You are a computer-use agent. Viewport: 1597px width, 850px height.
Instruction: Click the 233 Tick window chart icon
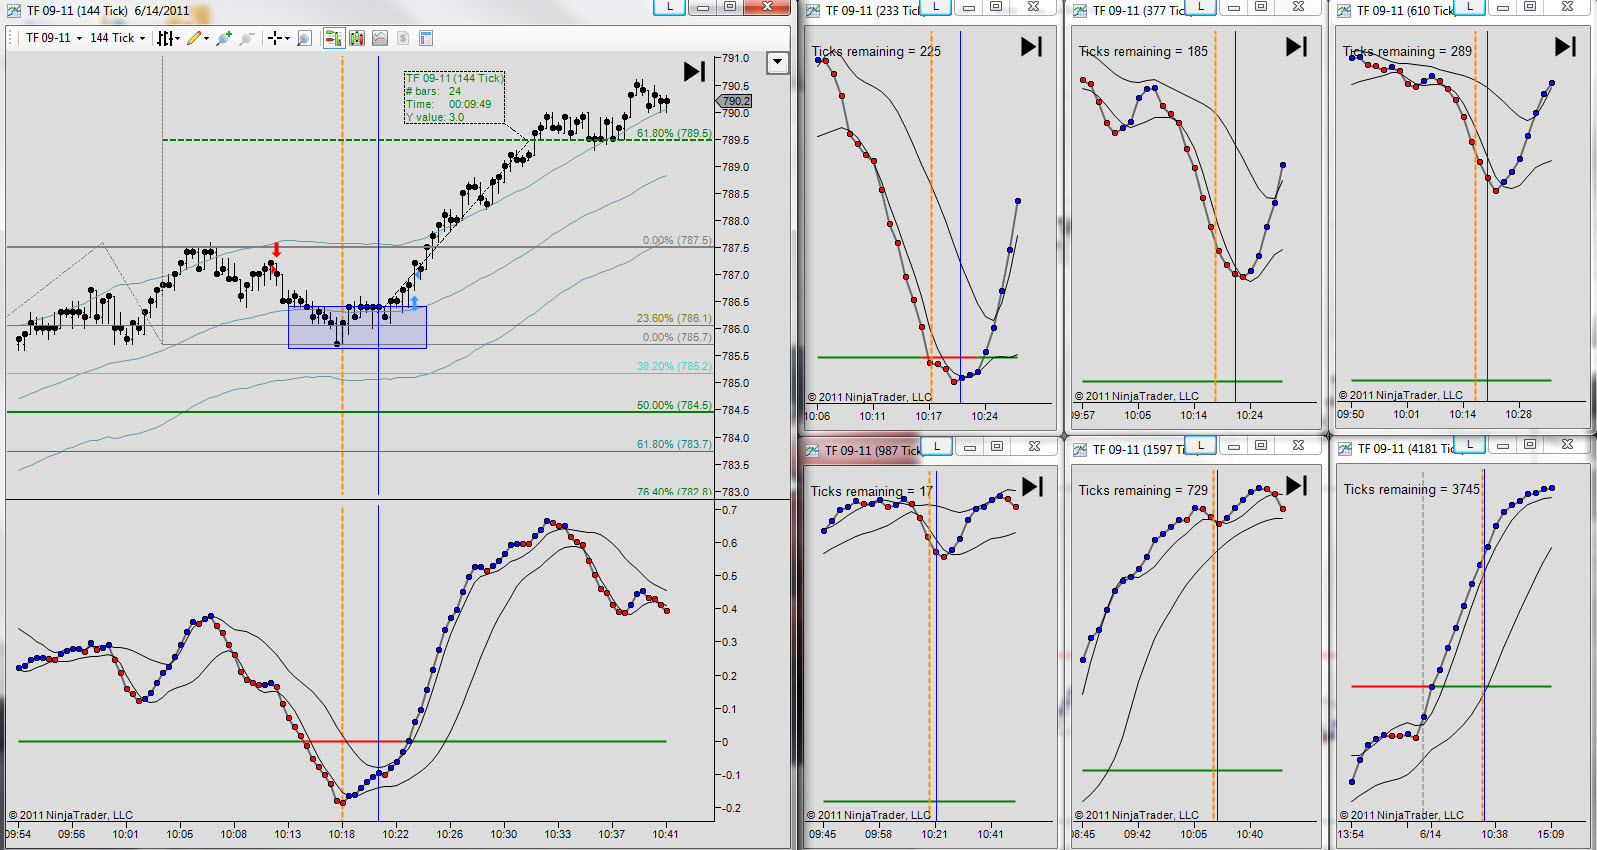(814, 11)
